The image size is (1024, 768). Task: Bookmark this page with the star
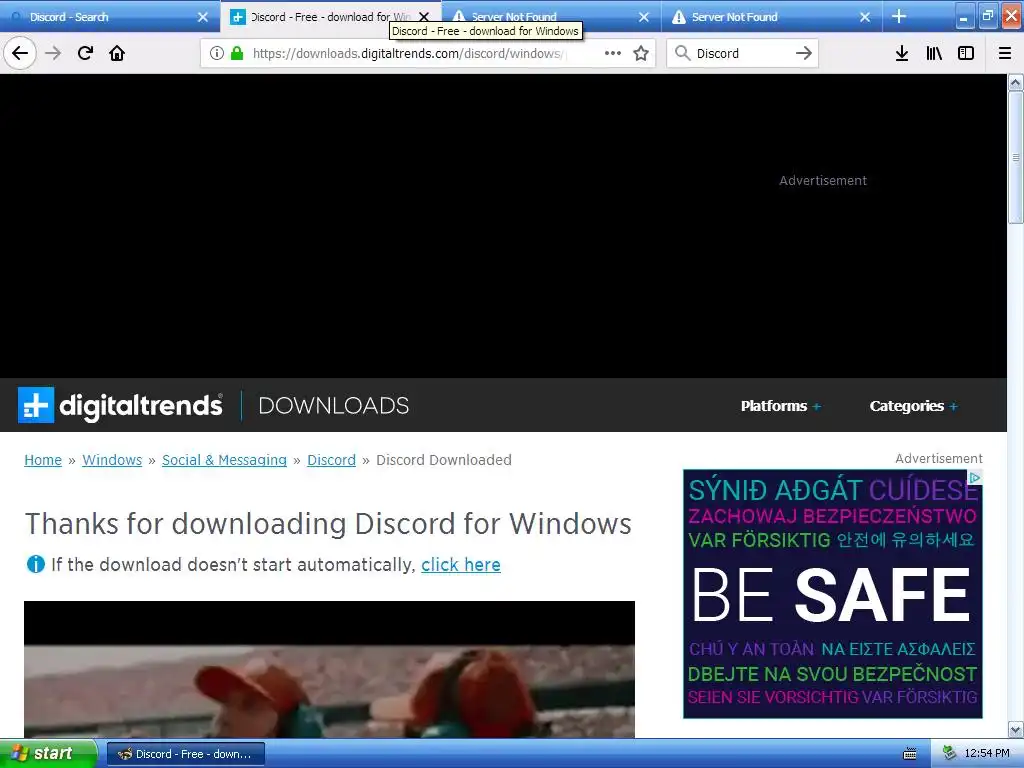[x=641, y=53]
